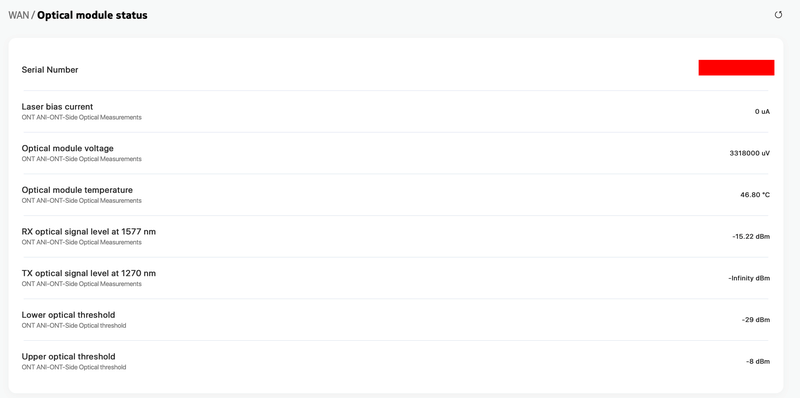Click the 3318000 uV voltage value
Screen dimensions: 800x398
point(749,153)
